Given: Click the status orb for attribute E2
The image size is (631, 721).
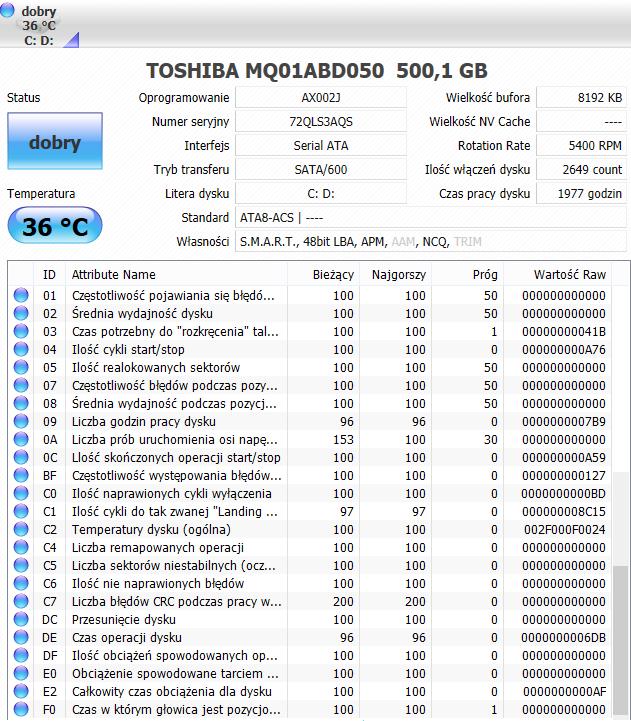Looking at the screenshot, I should (x=21, y=691).
